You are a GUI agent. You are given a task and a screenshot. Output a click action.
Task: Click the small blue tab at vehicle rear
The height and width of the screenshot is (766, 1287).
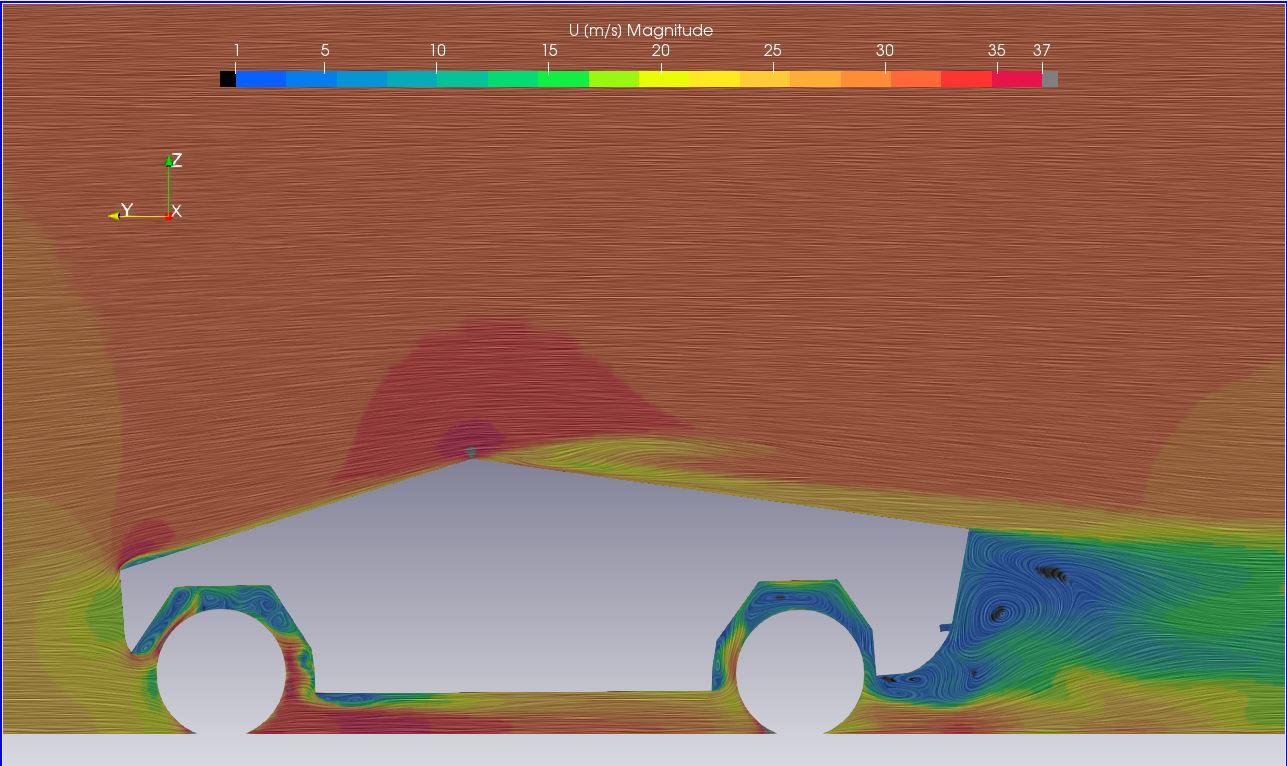(x=946, y=628)
